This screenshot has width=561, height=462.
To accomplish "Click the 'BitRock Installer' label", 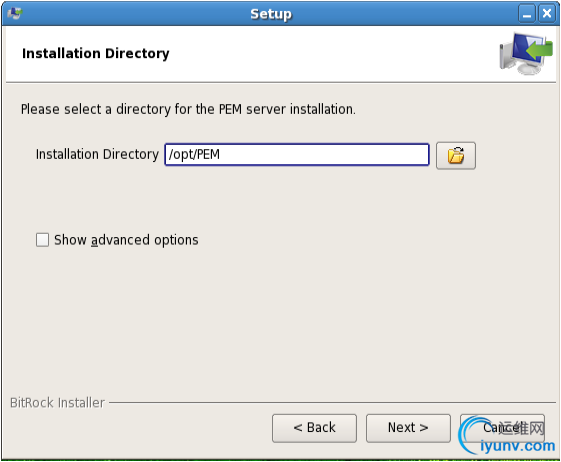I will [x=57, y=403].
